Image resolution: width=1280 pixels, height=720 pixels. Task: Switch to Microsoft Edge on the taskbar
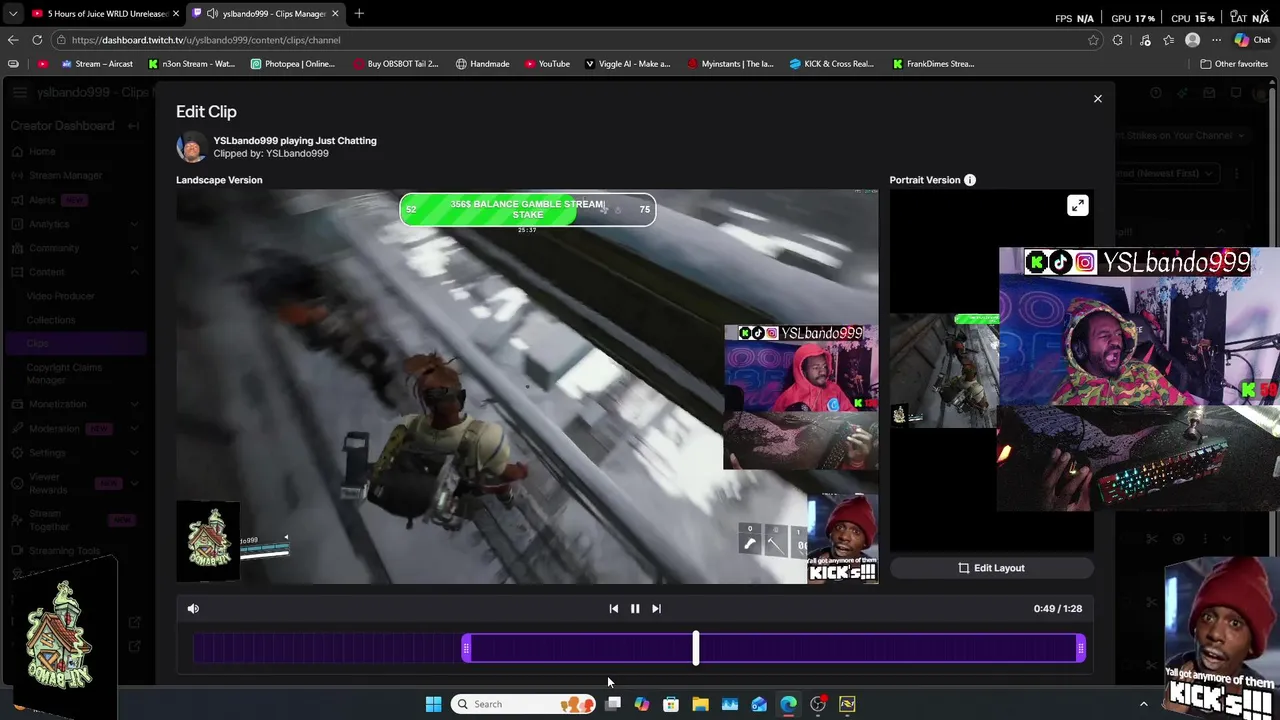coord(788,704)
